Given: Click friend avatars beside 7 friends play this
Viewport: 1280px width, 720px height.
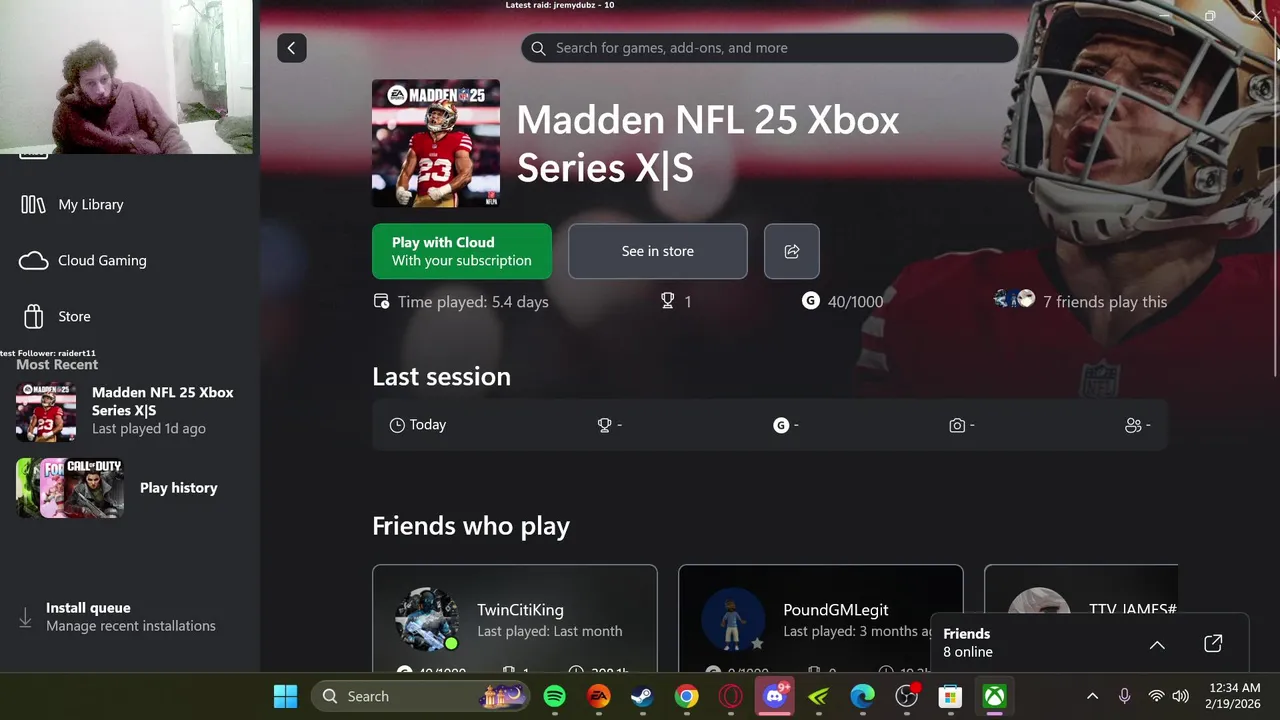Looking at the screenshot, I should (x=1014, y=298).
